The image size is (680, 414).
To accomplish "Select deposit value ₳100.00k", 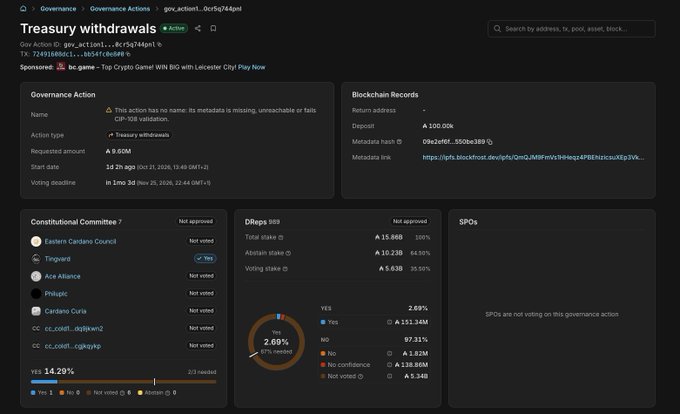I will 438,126.
